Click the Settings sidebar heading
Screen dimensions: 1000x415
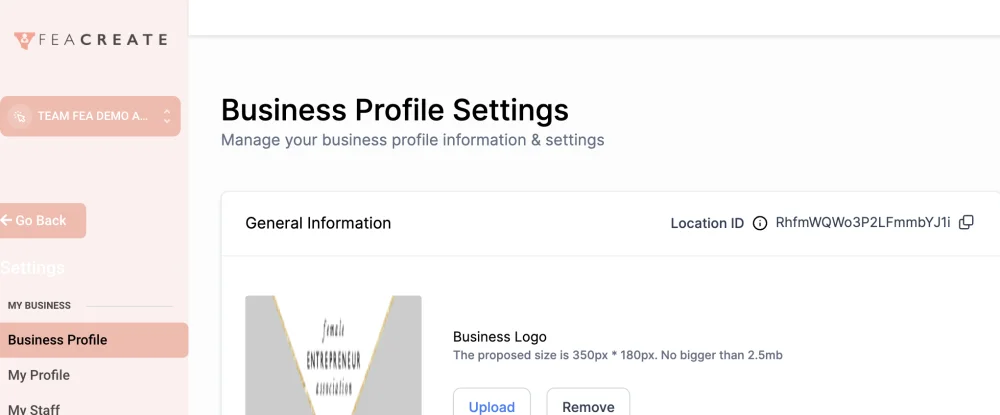(33, 267)
